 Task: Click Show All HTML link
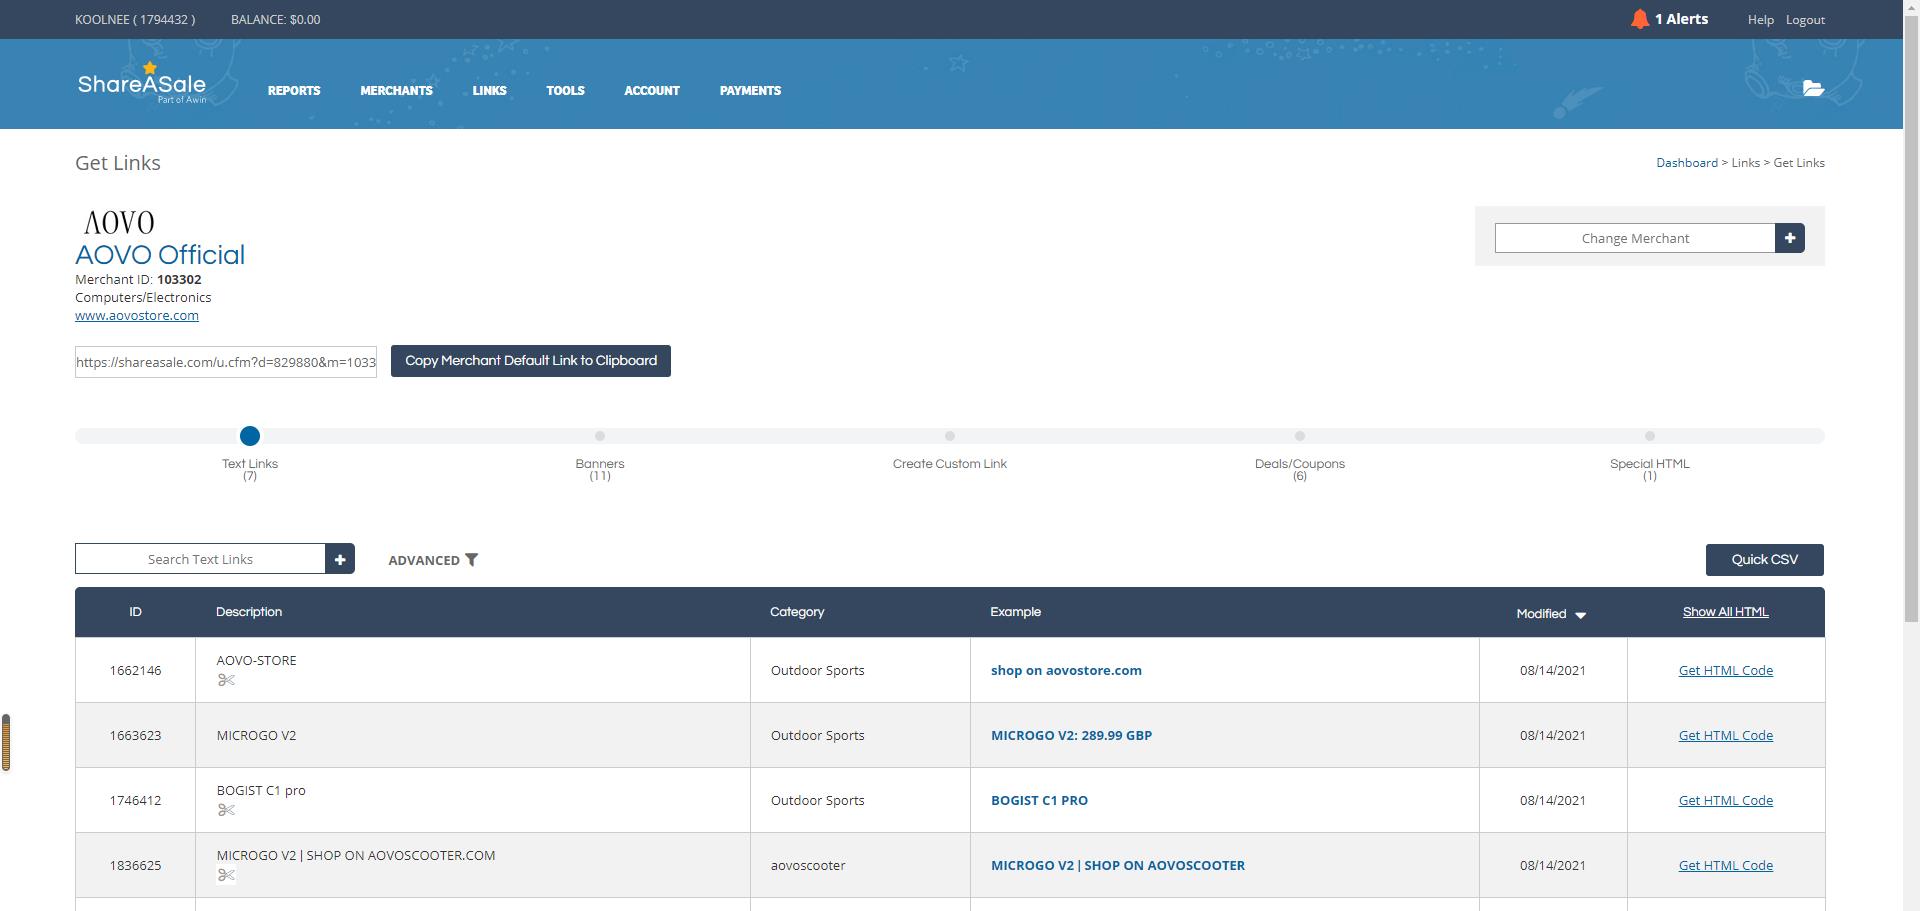point(1725,612)
